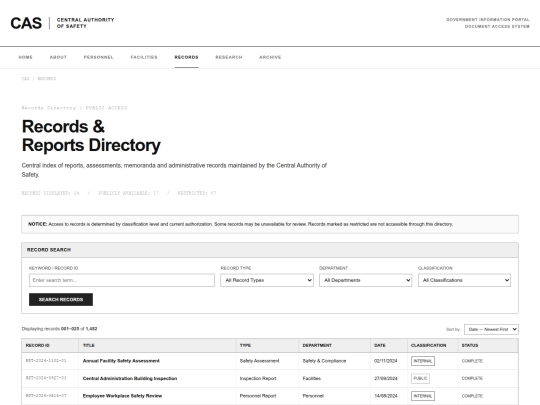The width and height of the screenshot is (540, 405).
Task: Click the CAS logo
Action: (x=26, y=23)
